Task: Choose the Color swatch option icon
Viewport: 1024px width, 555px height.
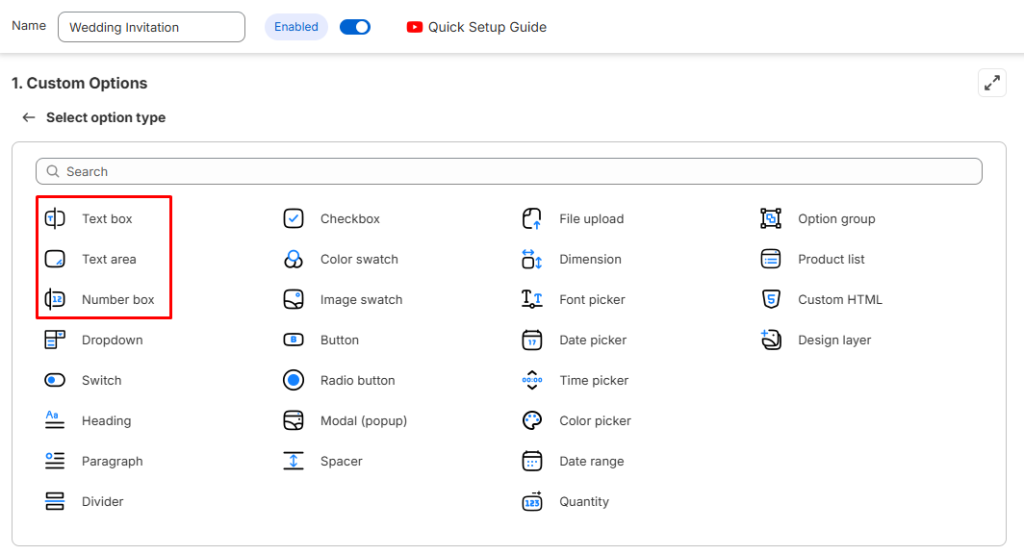Action: (293, 259)
